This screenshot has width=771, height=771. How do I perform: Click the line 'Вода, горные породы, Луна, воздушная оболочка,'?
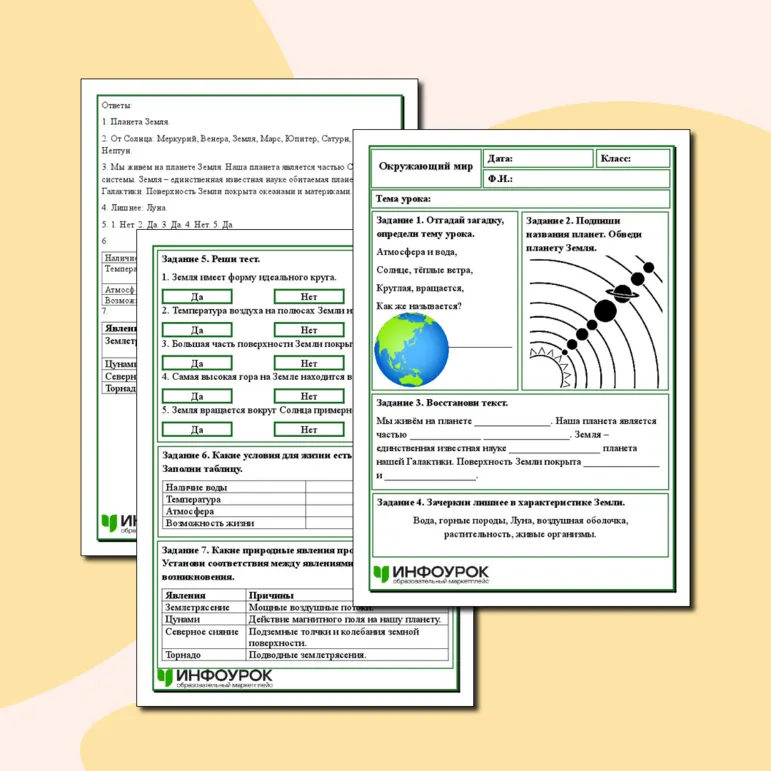coord(520,520)
